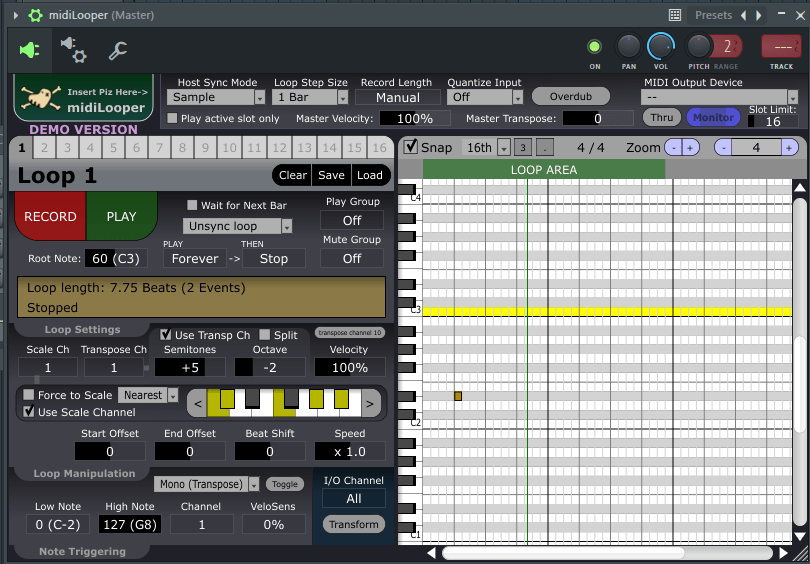
Task: Click the triplet '3' snap button
Action: [x=522, y=147]
